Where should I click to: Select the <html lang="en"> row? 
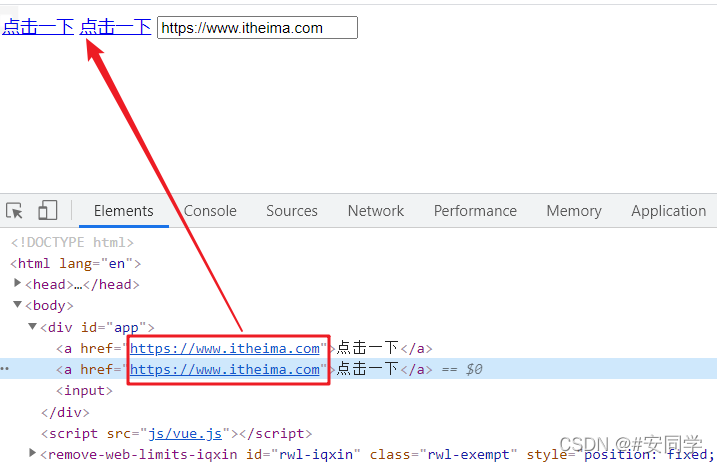(75, 264)
